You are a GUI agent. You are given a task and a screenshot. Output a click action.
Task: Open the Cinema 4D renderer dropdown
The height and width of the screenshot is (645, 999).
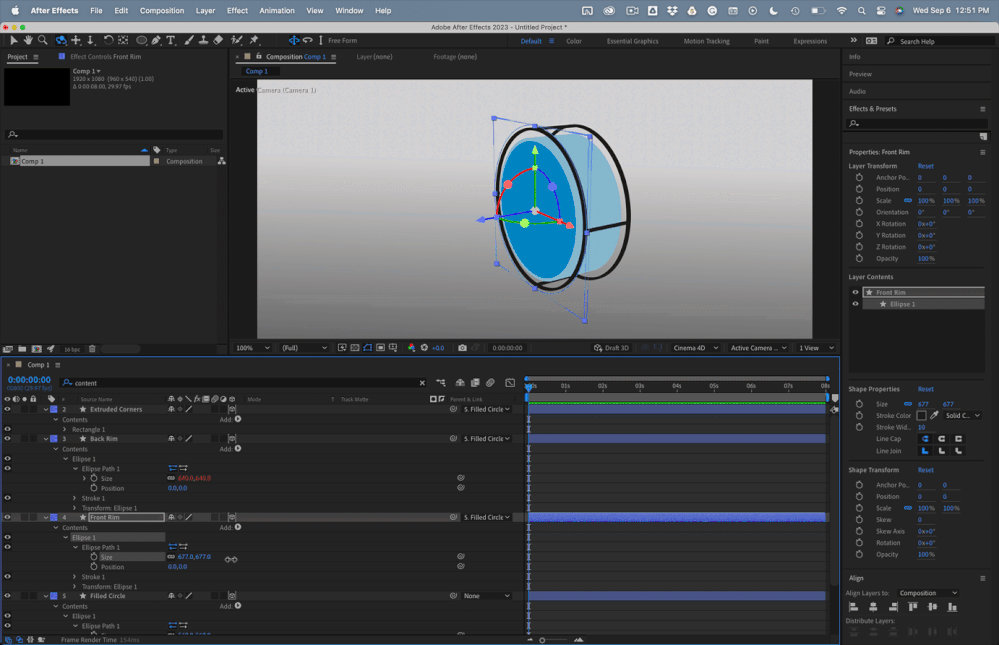[695, 347]
